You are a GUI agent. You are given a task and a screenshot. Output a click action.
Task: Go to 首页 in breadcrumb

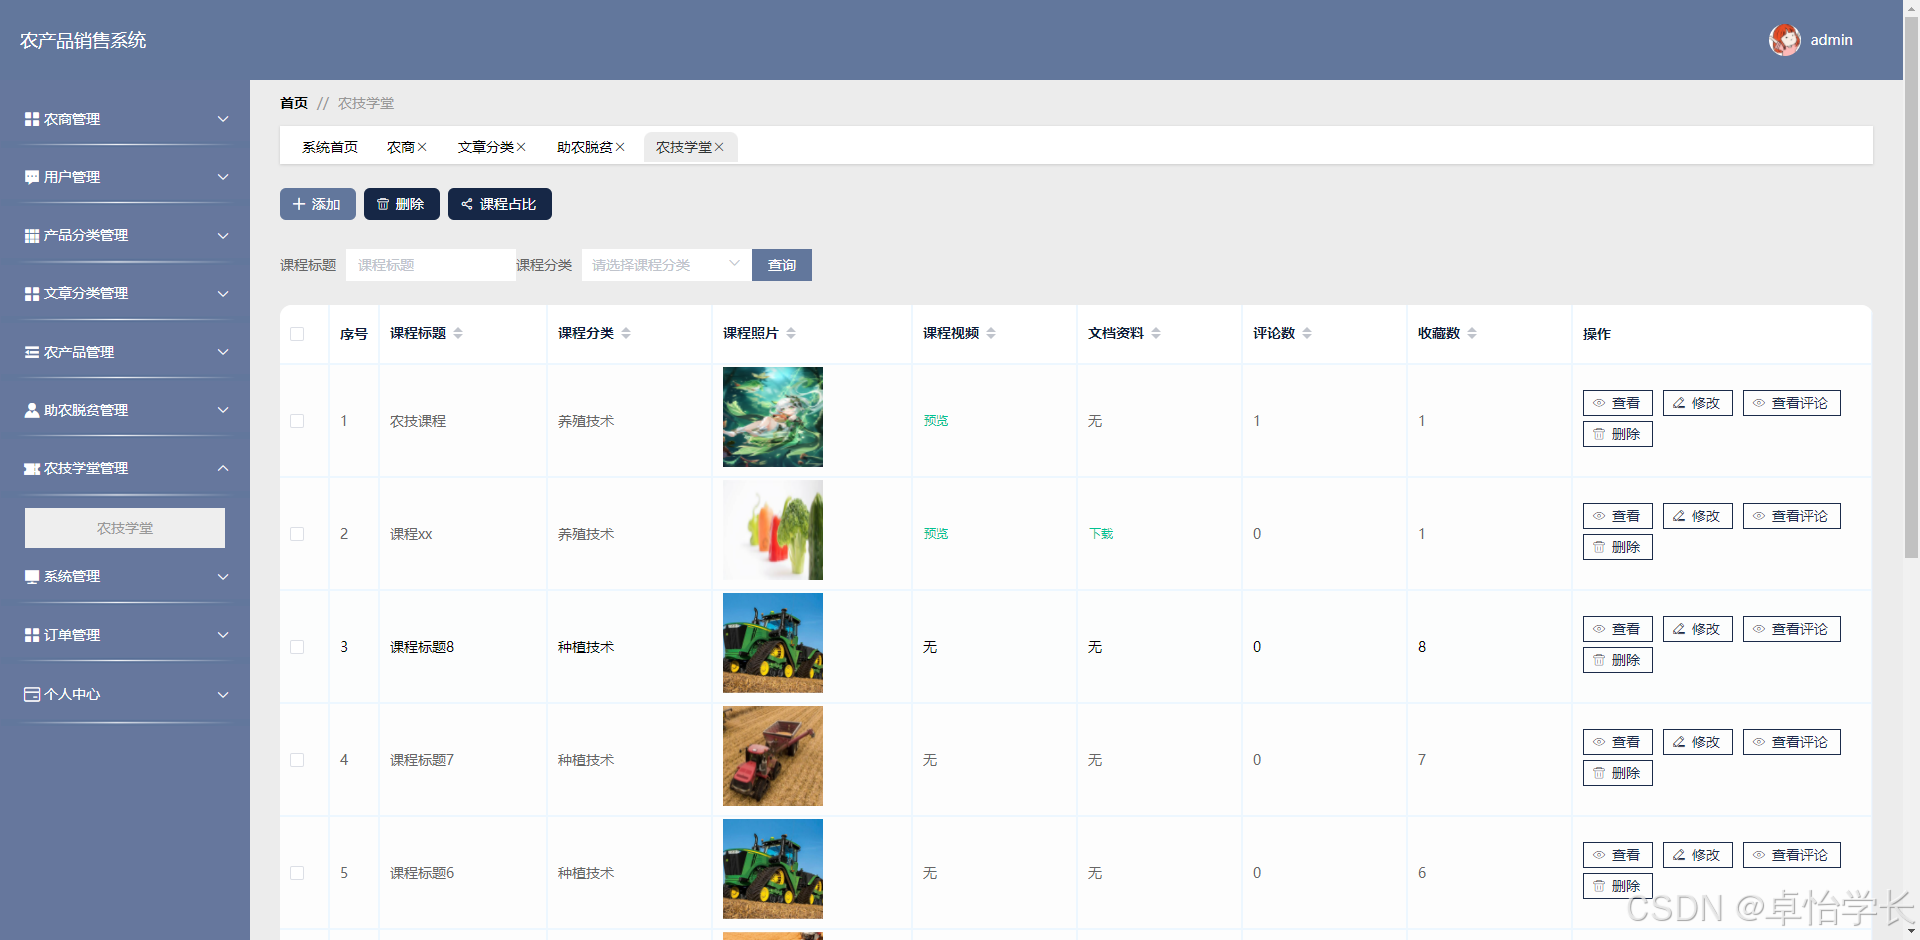tap(294, 103)
